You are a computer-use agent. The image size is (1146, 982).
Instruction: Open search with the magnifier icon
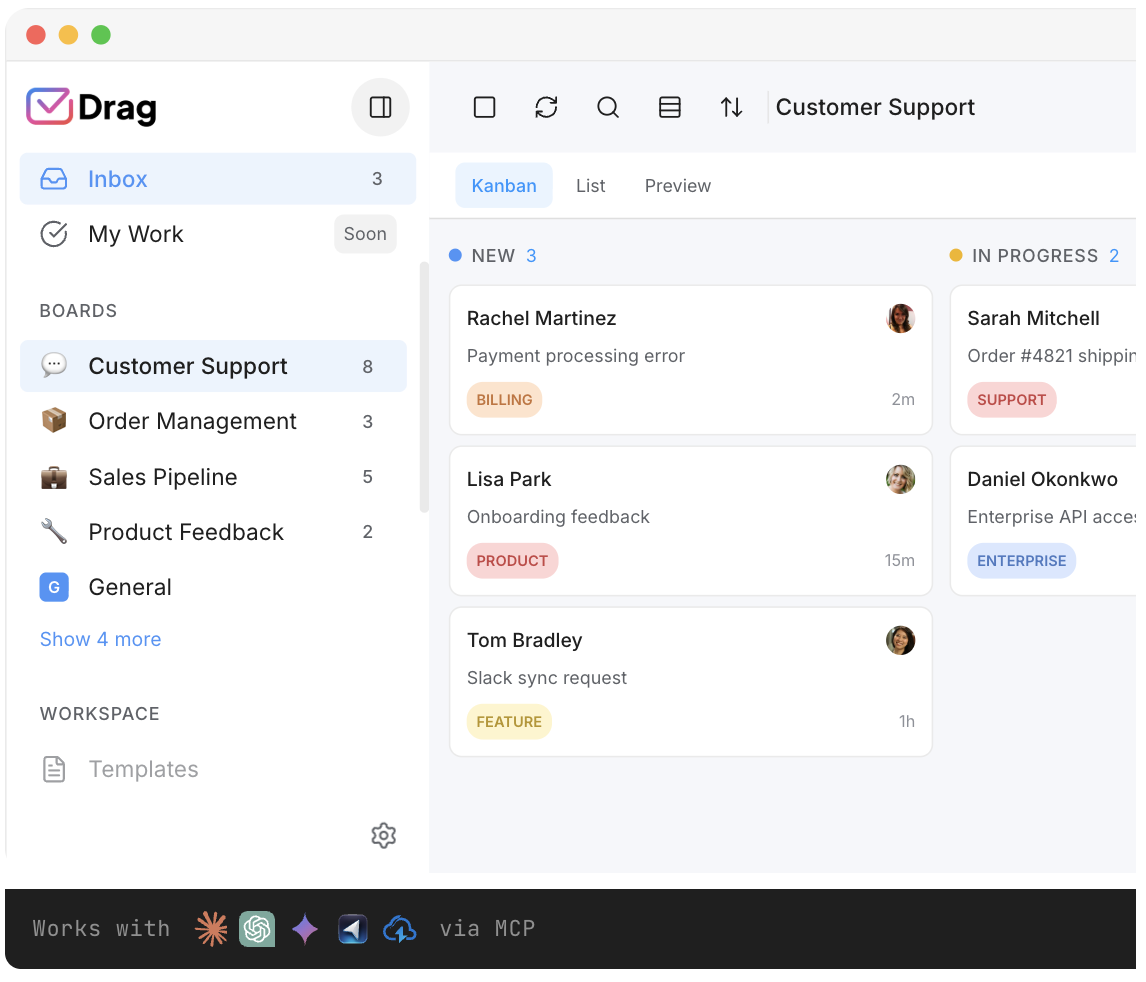pos(608,107)
